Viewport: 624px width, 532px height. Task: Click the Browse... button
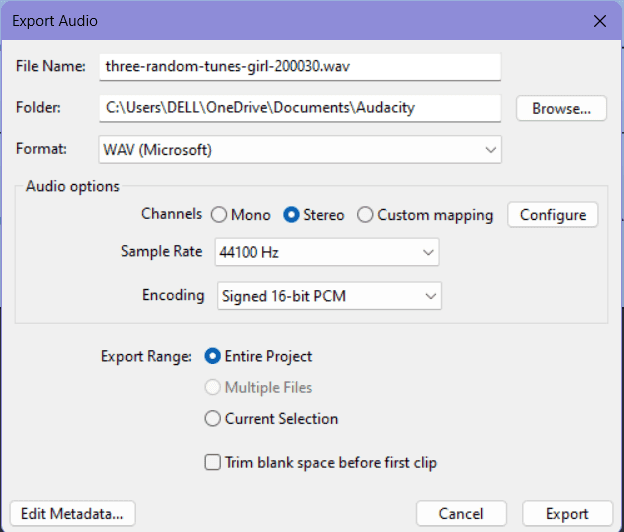click(x=561, y=108)
